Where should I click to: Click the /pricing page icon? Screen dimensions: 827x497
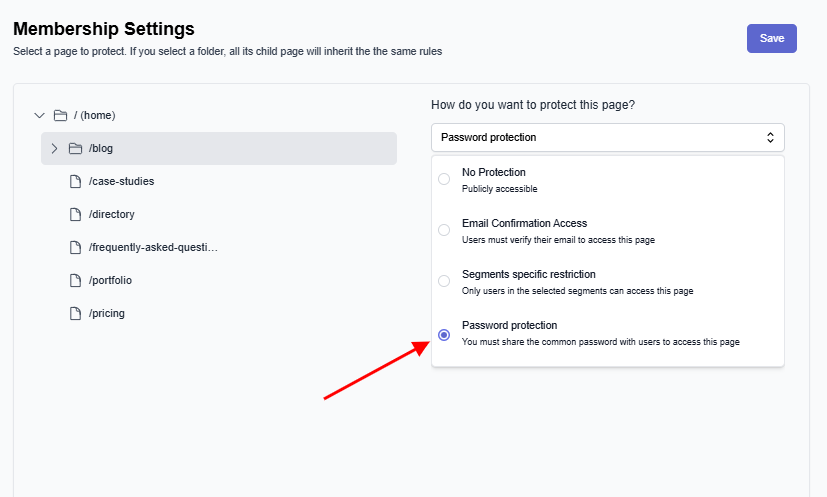pos(74,313)
